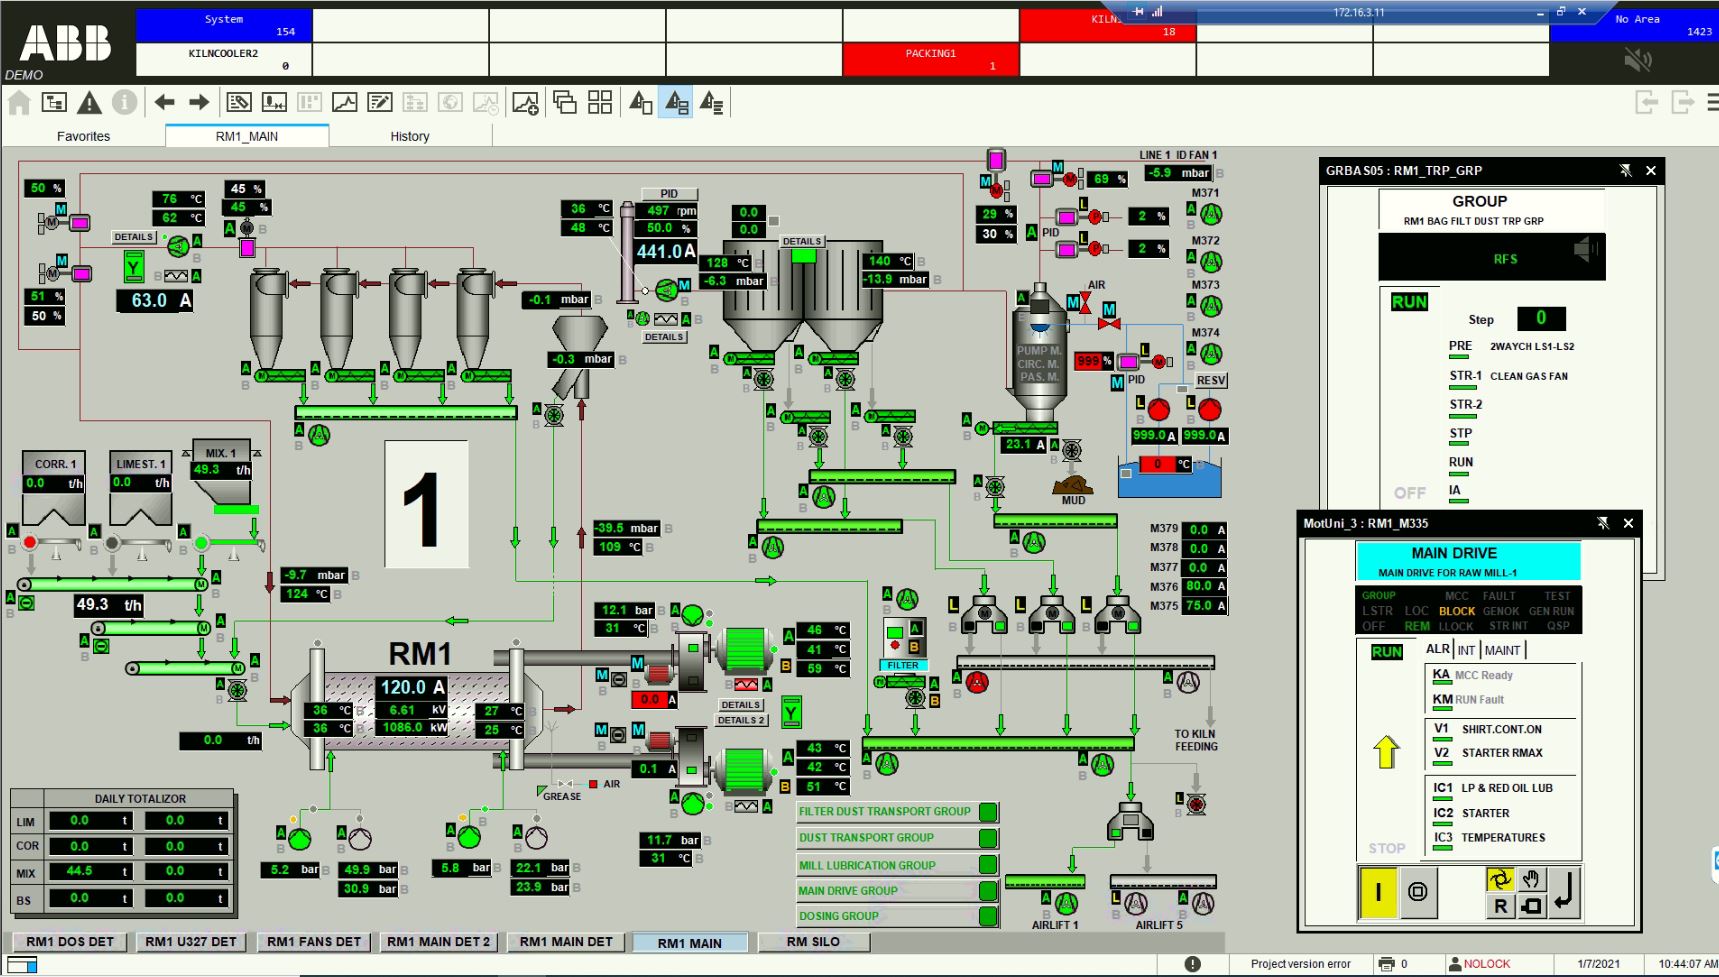Open the RM1 FANS DET display button
Screen dimensions: 1719x977
314,941
